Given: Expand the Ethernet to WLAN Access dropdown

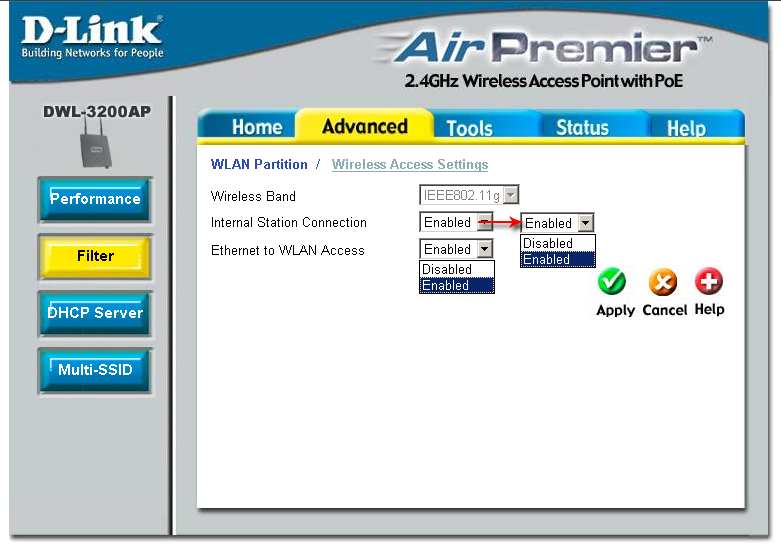Looking at the screenshot, I should (x=456, y=249).
